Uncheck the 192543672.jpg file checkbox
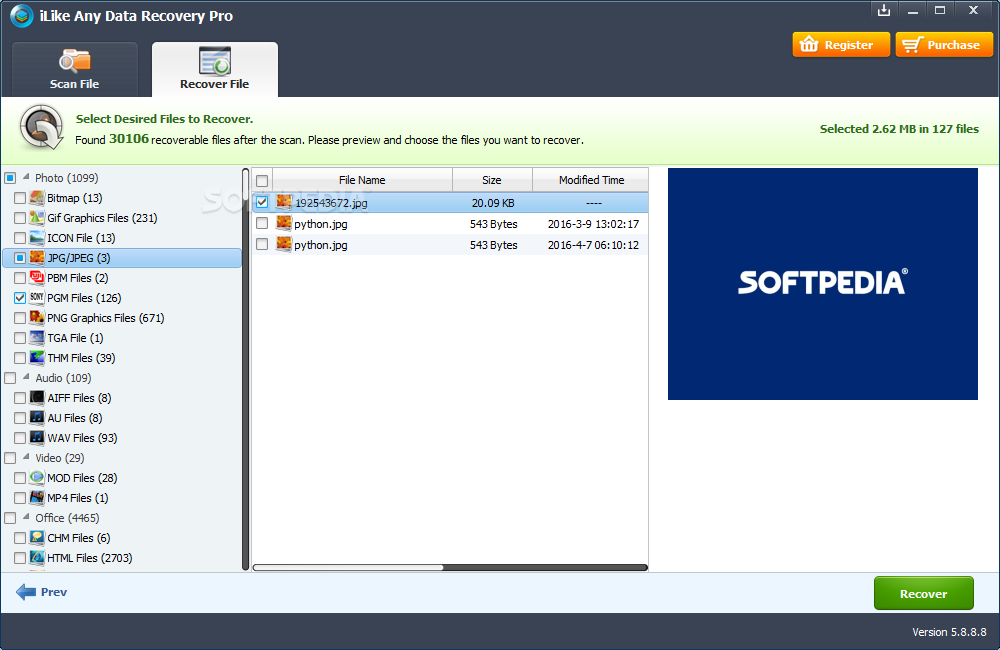Screen dimensions: 1000x650 pos(262,202)
